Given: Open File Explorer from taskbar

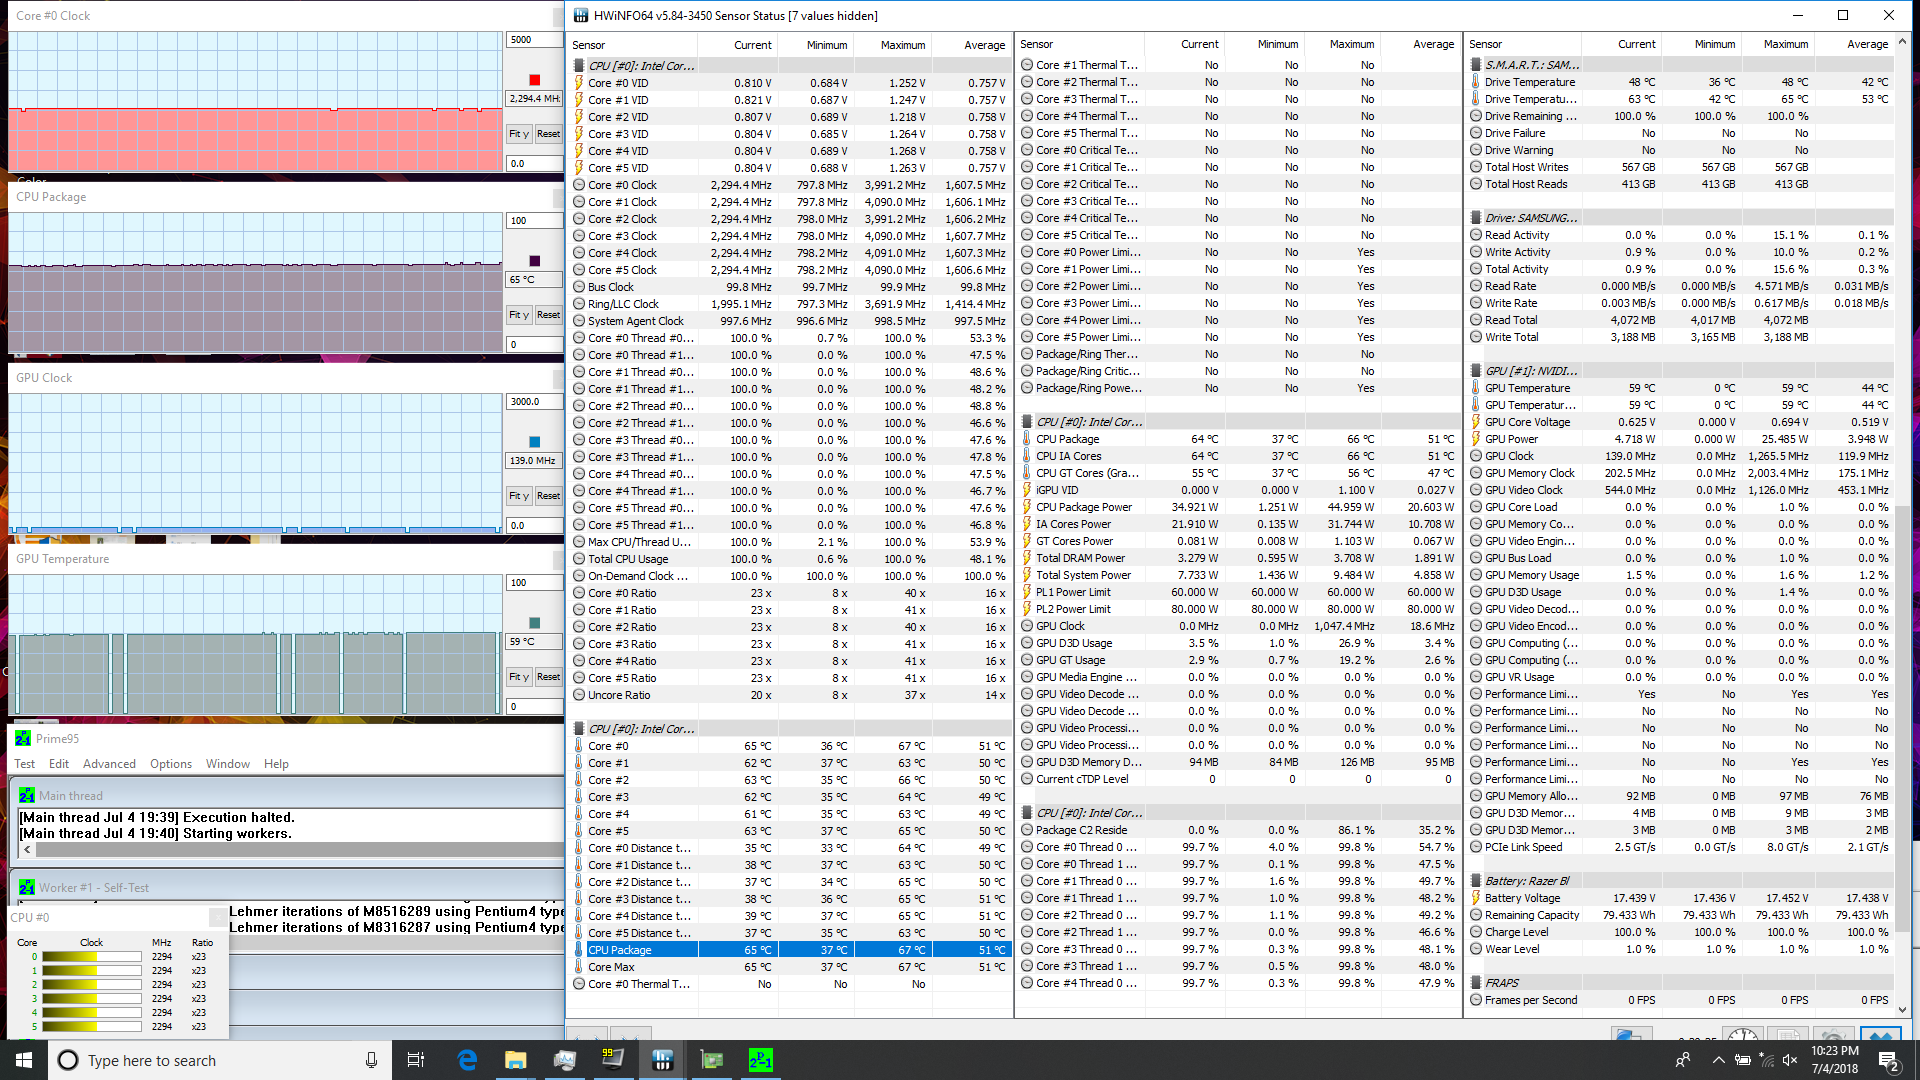Looking at the screenshot, I should (515, 1060).
